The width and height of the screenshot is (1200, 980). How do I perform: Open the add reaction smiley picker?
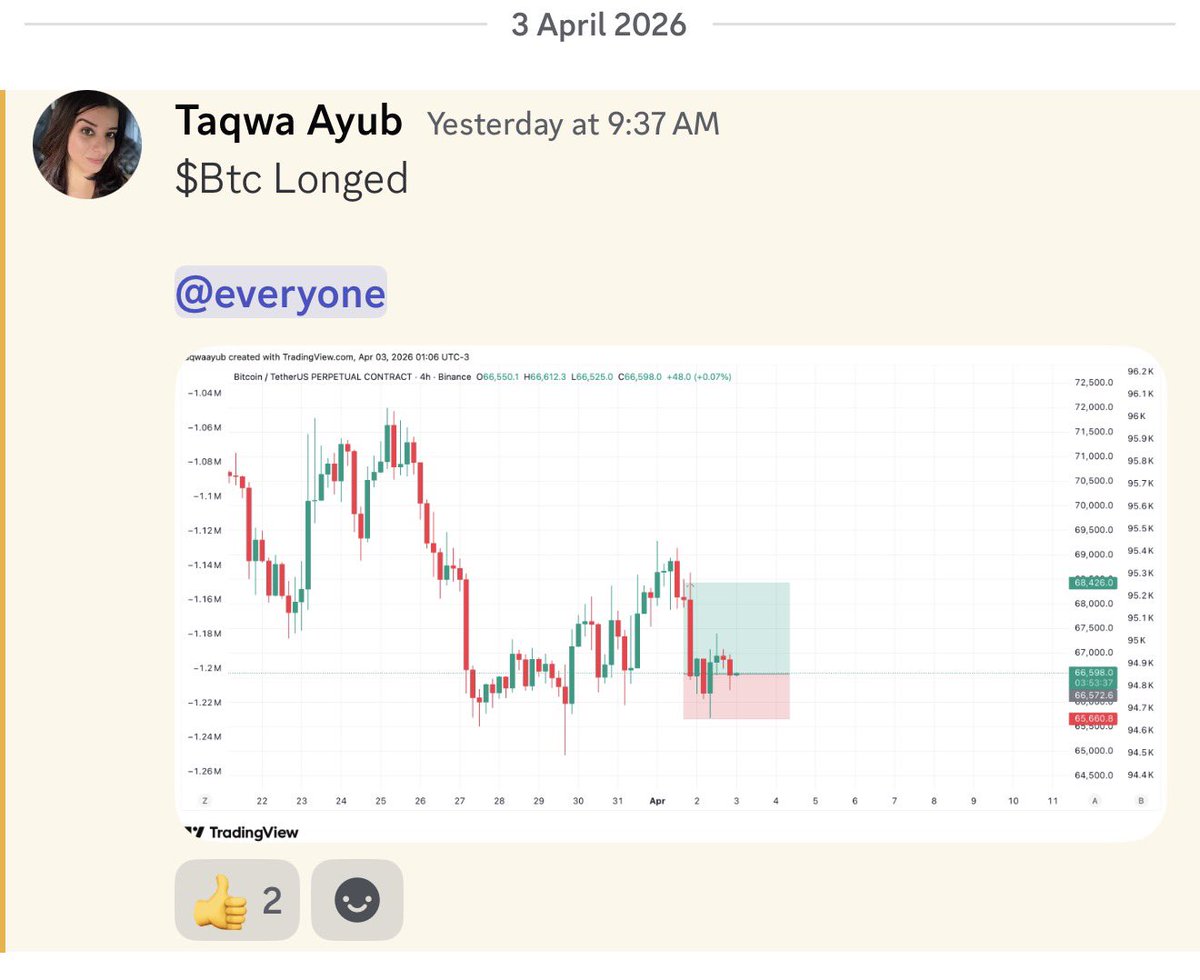coord(357,900)
